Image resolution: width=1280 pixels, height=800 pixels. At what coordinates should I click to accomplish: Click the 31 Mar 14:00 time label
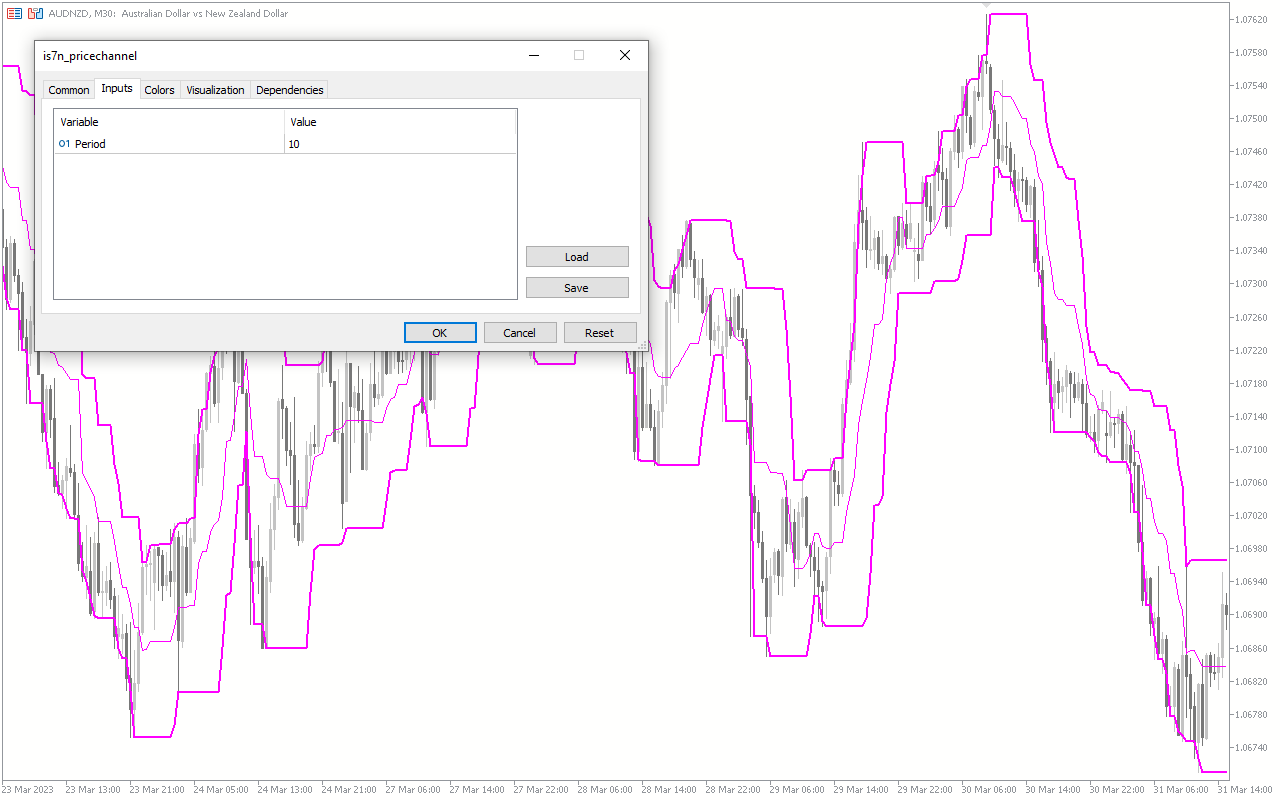tap(1244, 789)
